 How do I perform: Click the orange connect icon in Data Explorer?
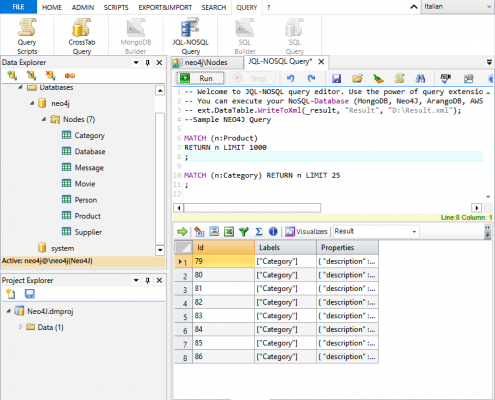click(70, 76)
